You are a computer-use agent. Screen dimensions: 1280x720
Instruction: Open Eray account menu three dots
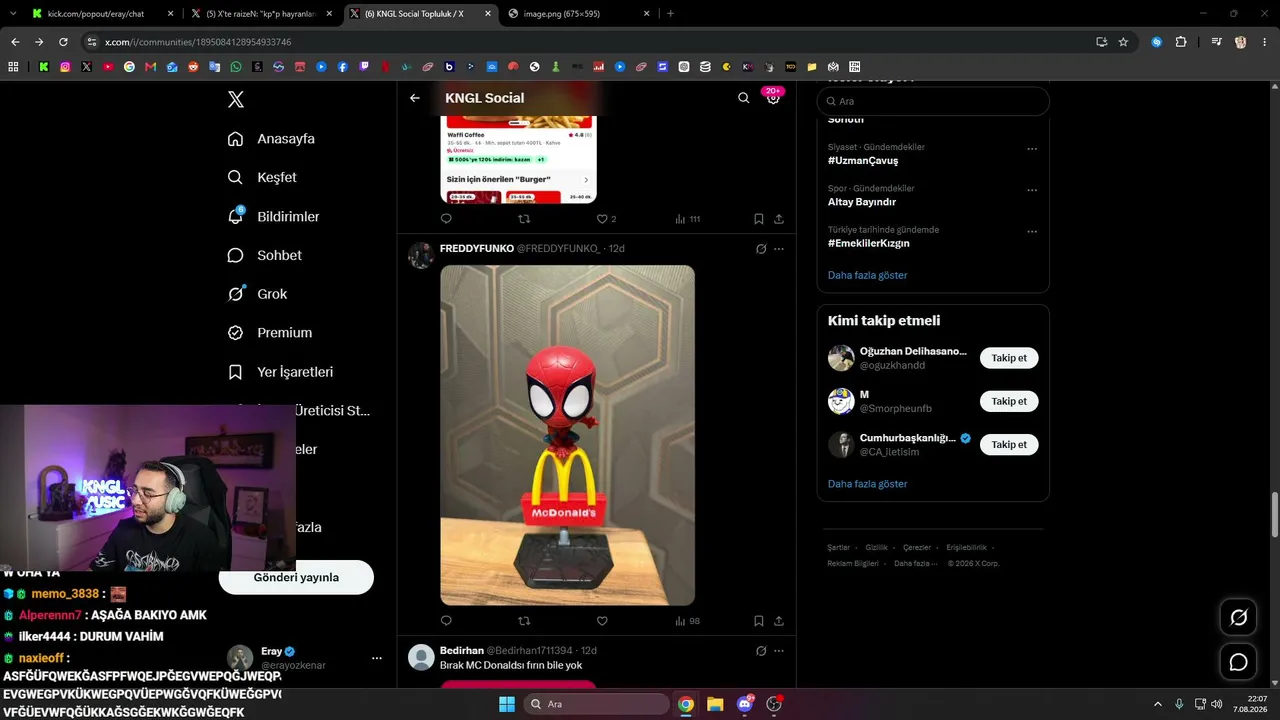click(377, 658)
